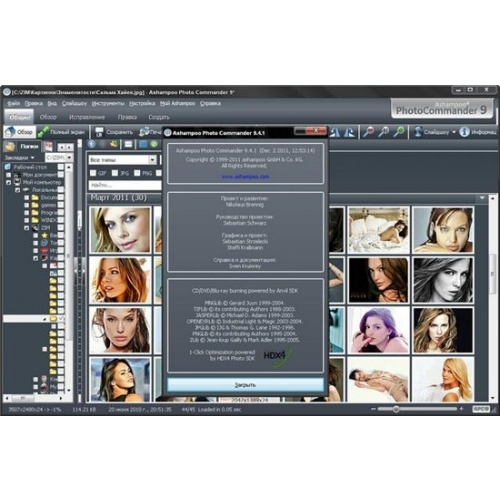
Task: Open the Настройка menu
Action: coord(142,103)
